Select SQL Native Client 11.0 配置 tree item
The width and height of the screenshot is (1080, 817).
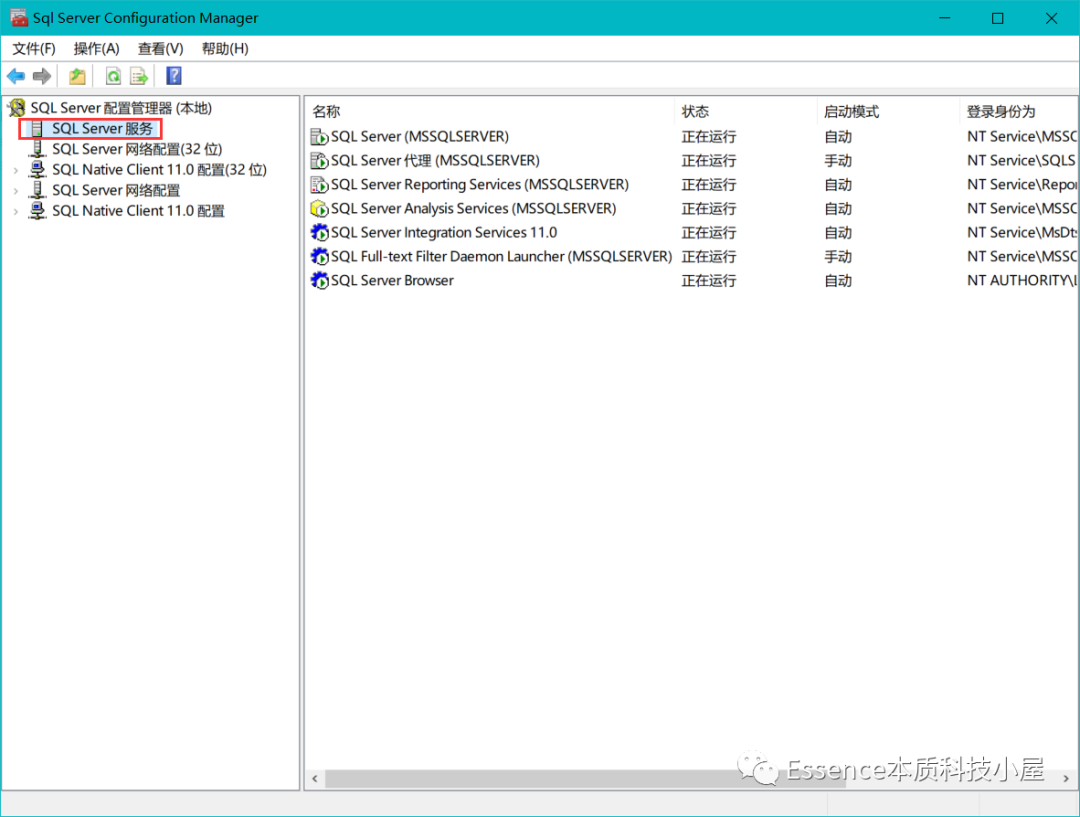pos(138,211)
